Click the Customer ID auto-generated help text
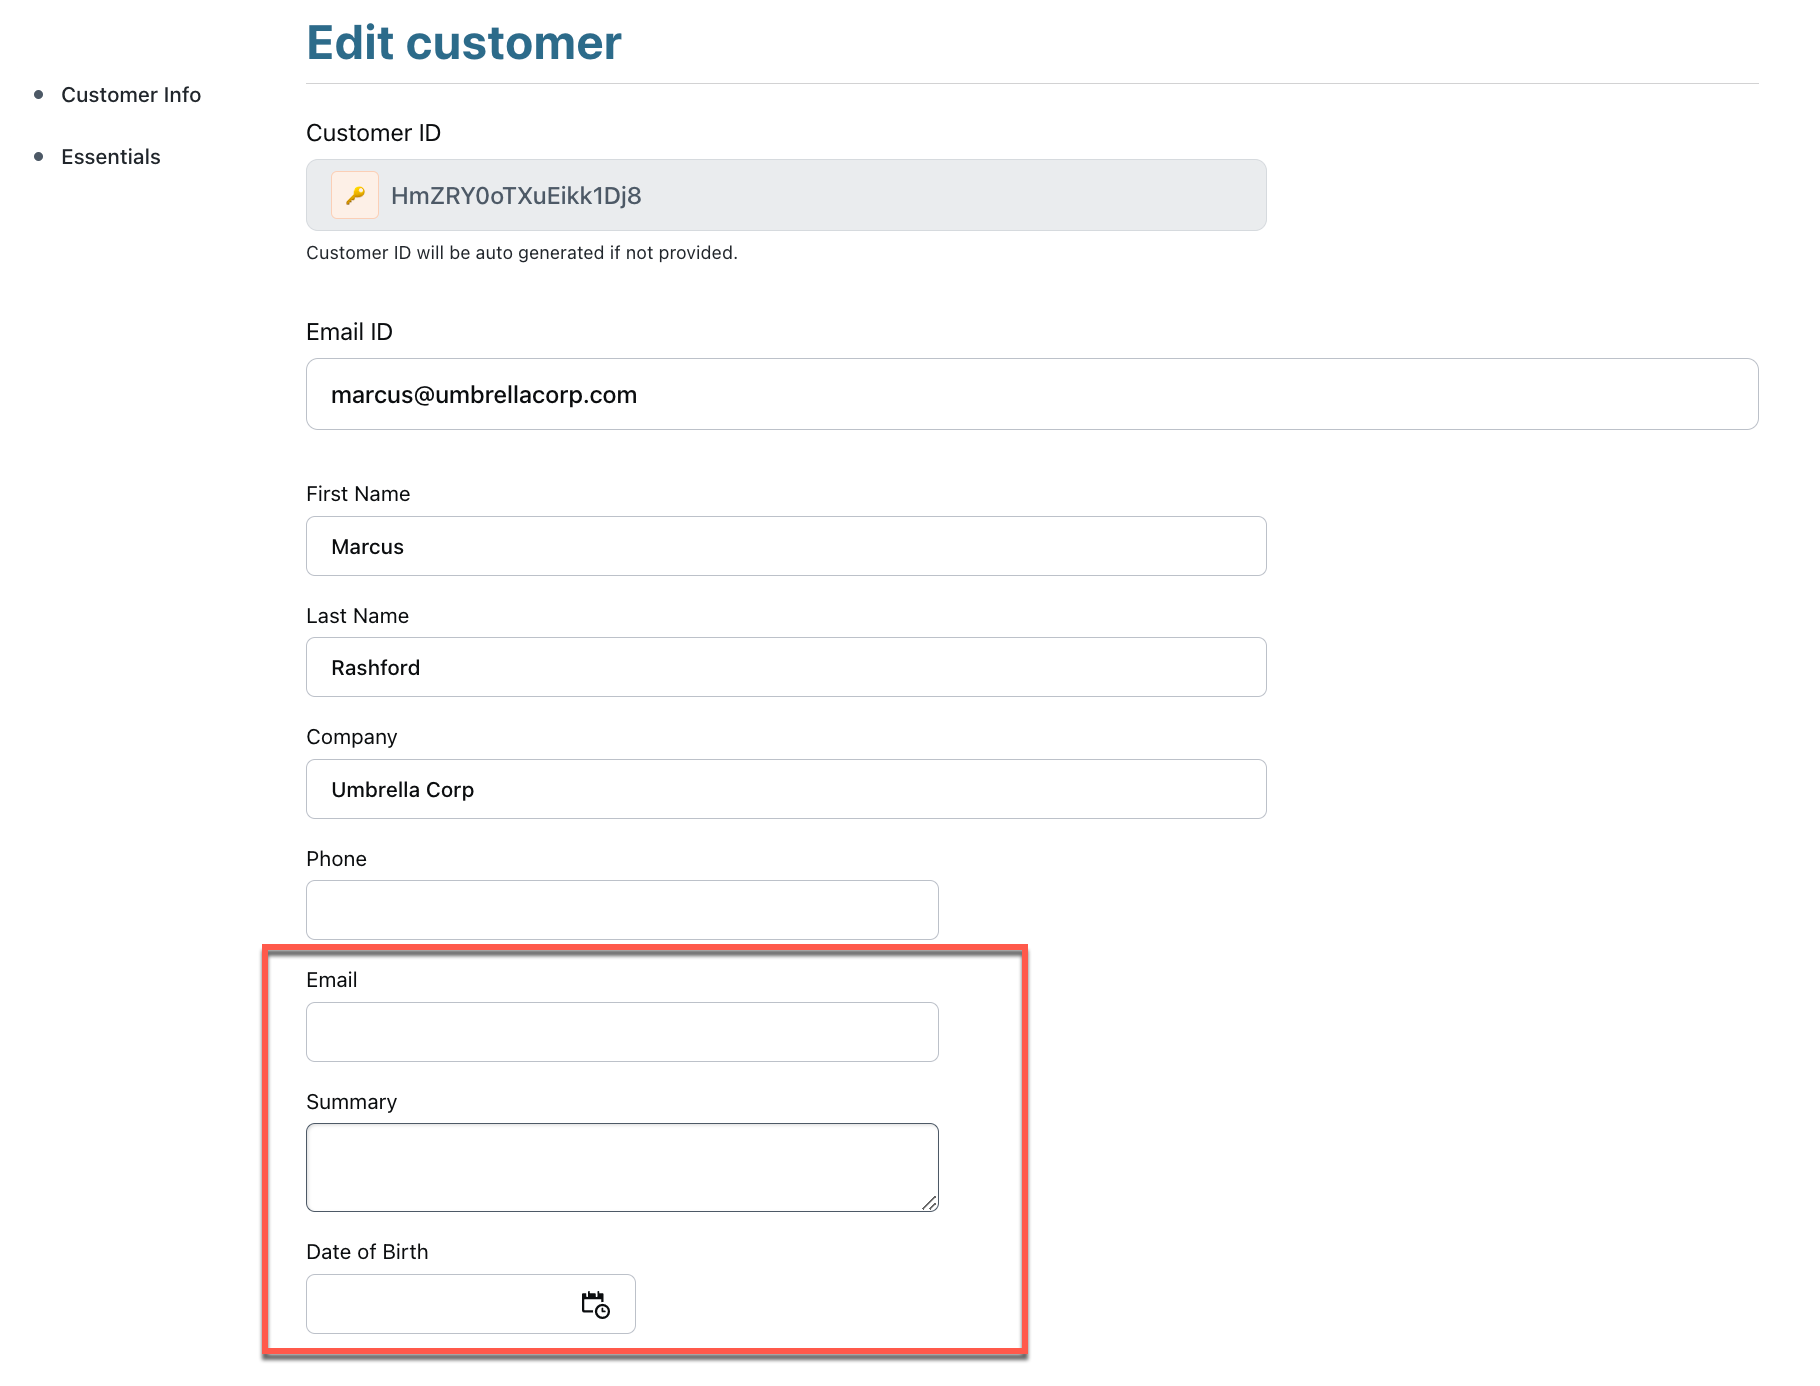The image size is (1820, 1386). (521, 253)
